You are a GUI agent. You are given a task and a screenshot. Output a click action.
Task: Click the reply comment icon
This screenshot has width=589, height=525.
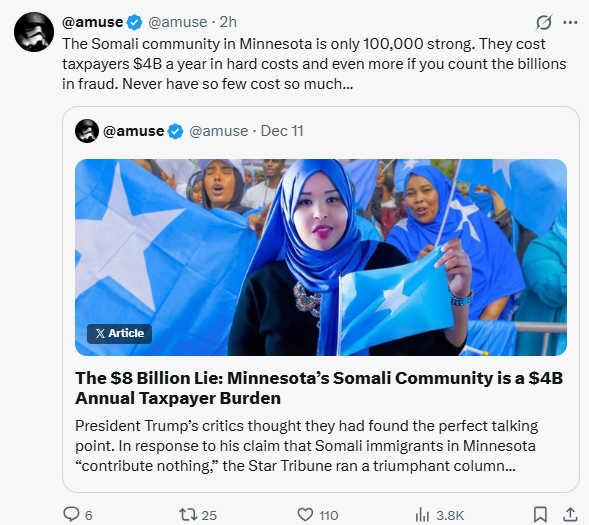(71, 514)
